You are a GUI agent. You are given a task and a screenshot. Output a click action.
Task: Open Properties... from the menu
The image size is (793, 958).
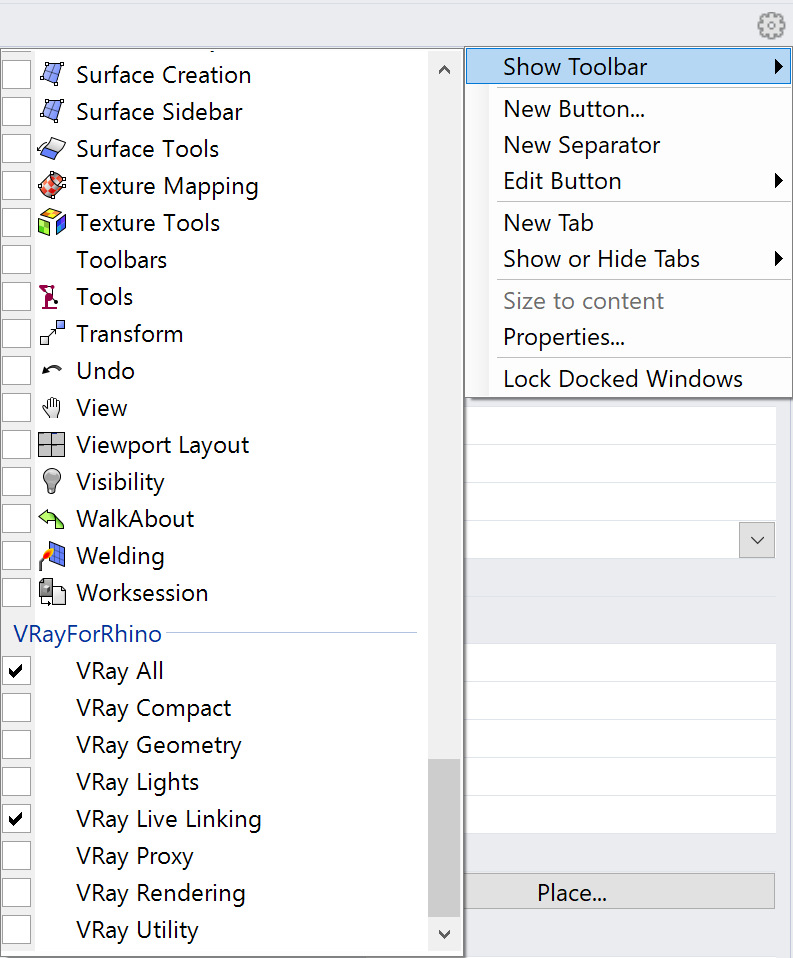tap(564, 337)
